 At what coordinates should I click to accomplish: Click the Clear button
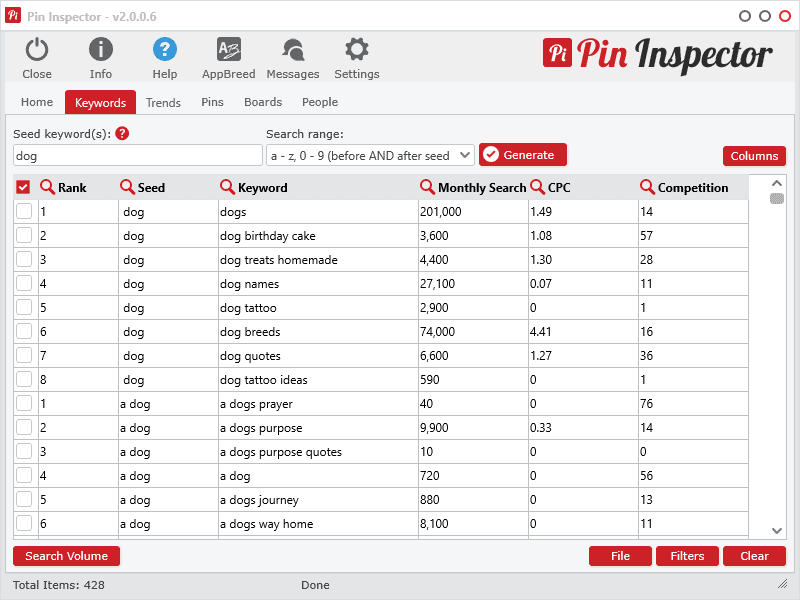click(x=754, y=556)
